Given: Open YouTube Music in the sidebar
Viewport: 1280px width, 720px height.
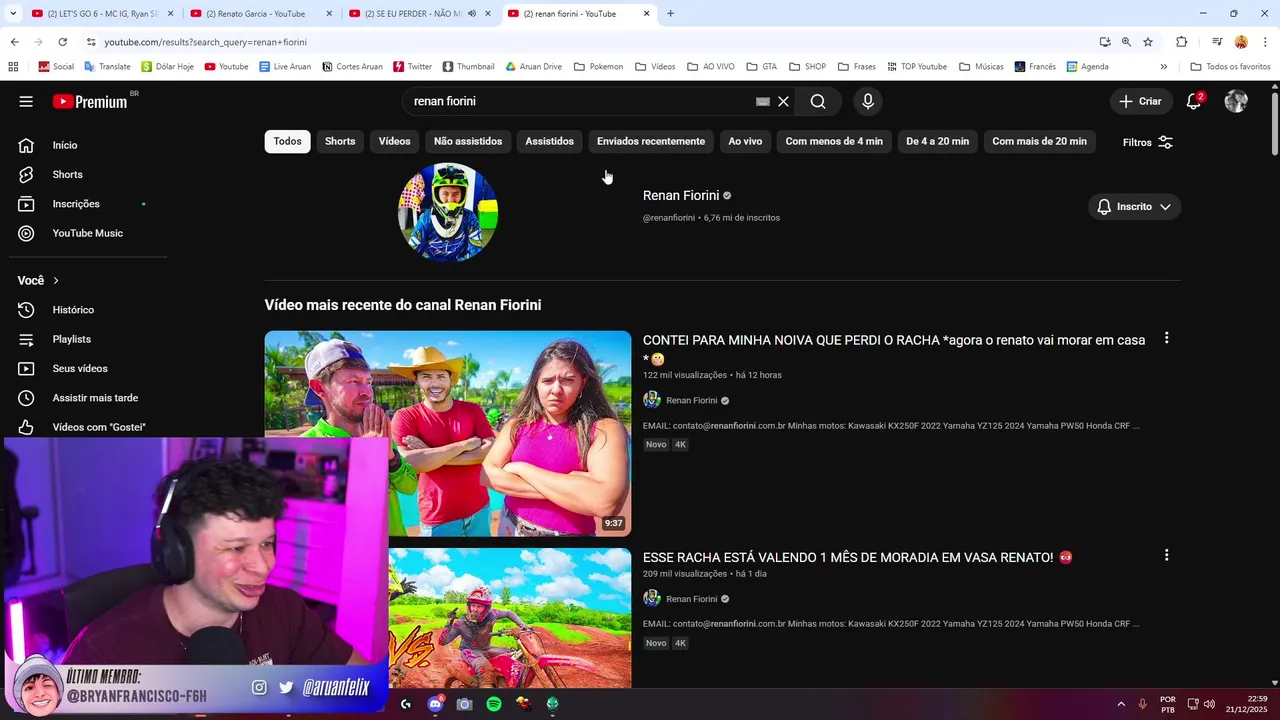Looking at the screenshot, I should (90, 233).
